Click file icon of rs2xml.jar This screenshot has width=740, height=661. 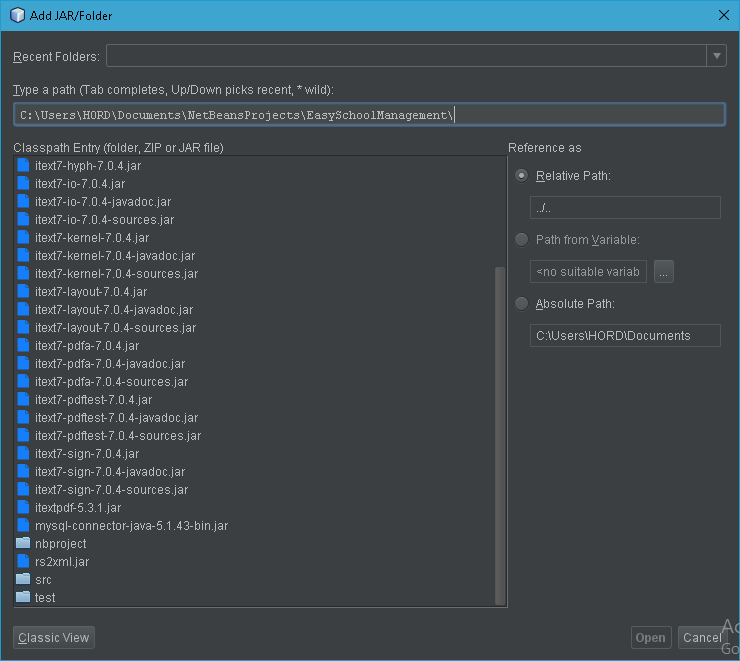(23, 561)
